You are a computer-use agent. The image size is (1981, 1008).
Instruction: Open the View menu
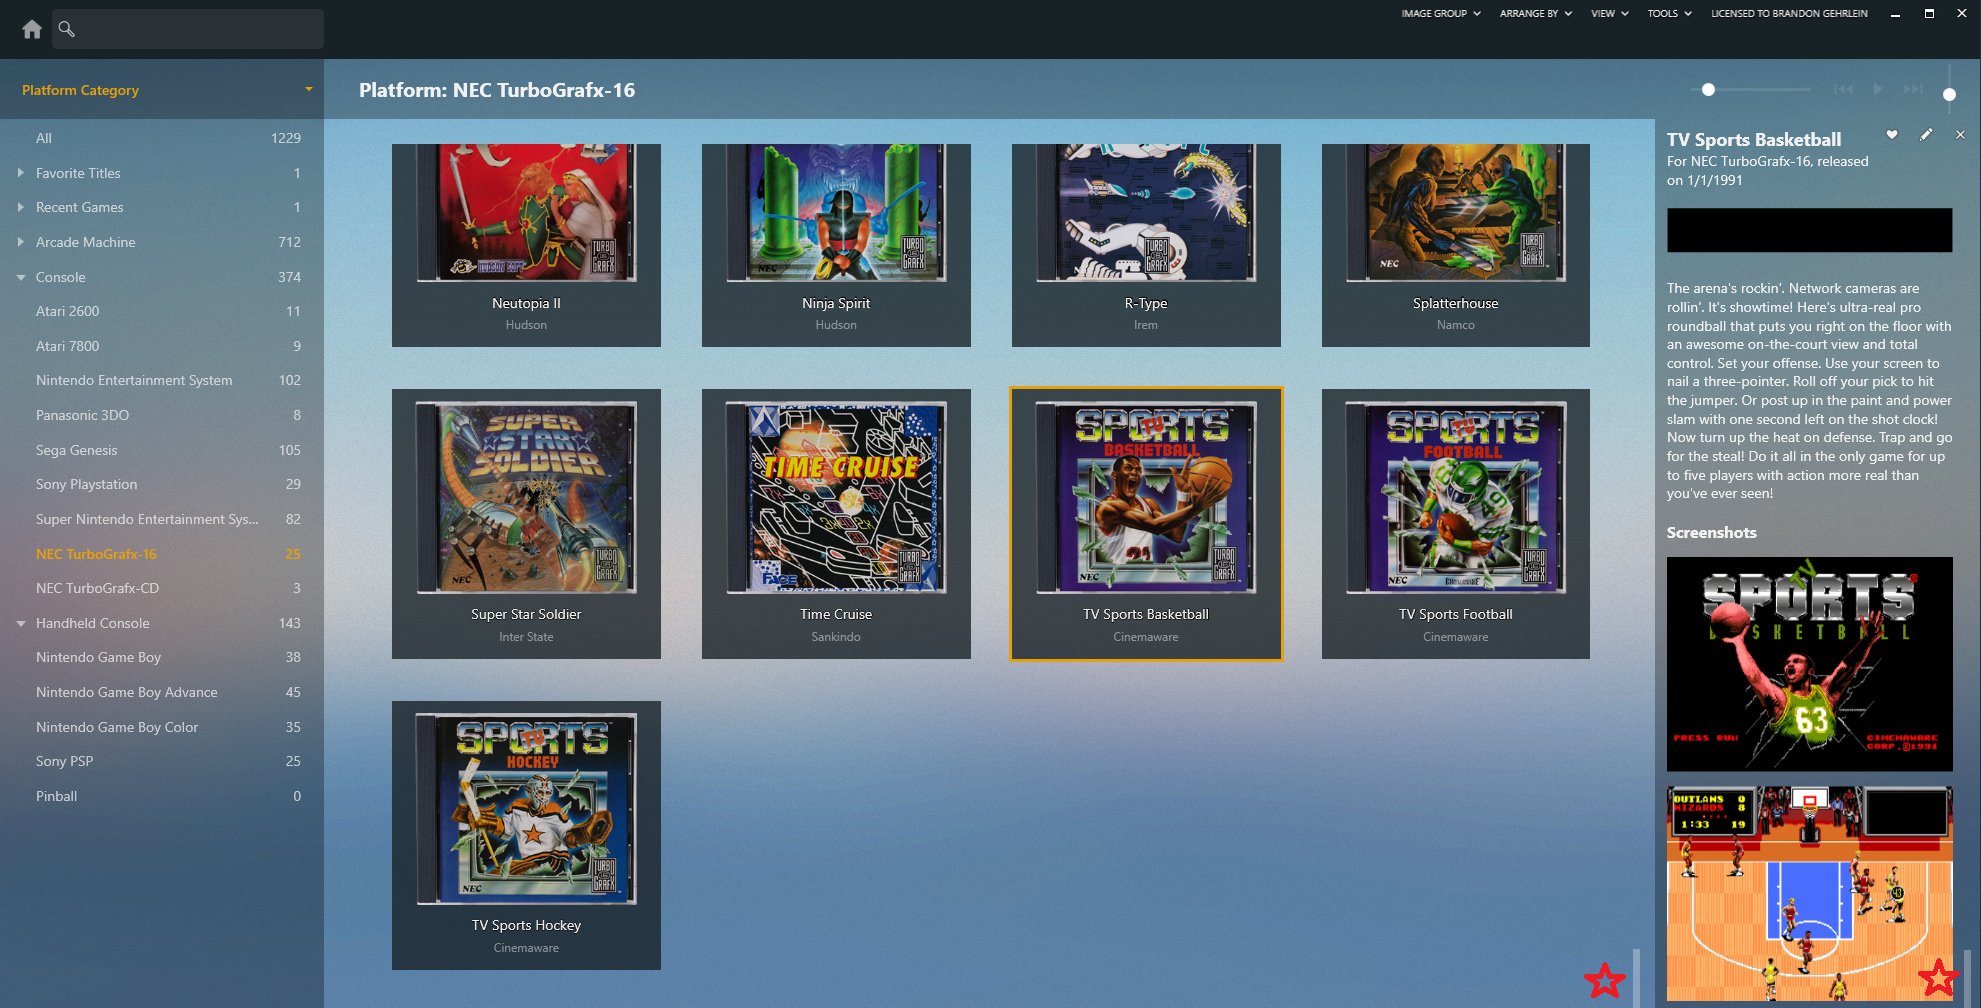1610,14
